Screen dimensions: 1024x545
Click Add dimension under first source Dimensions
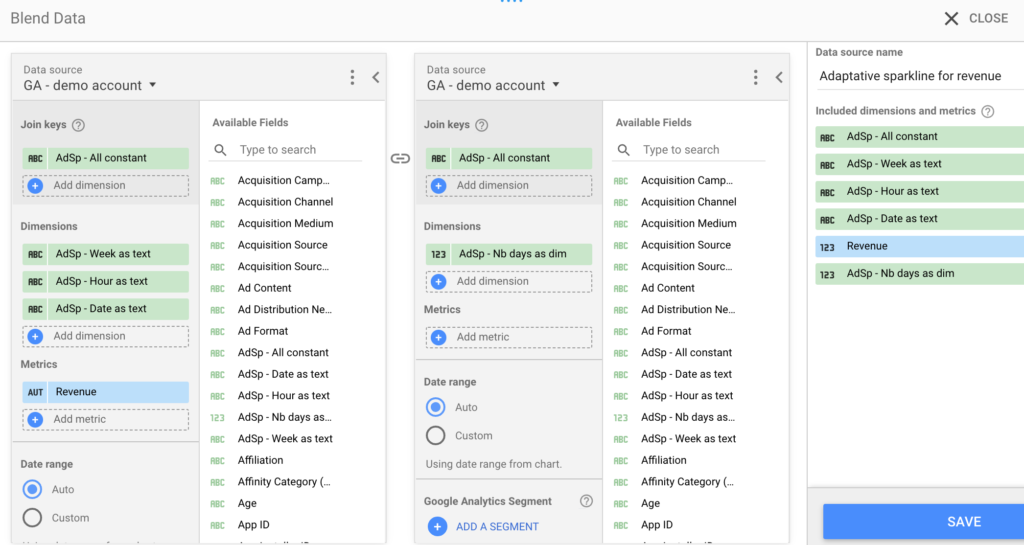click(x=105, y=336)
